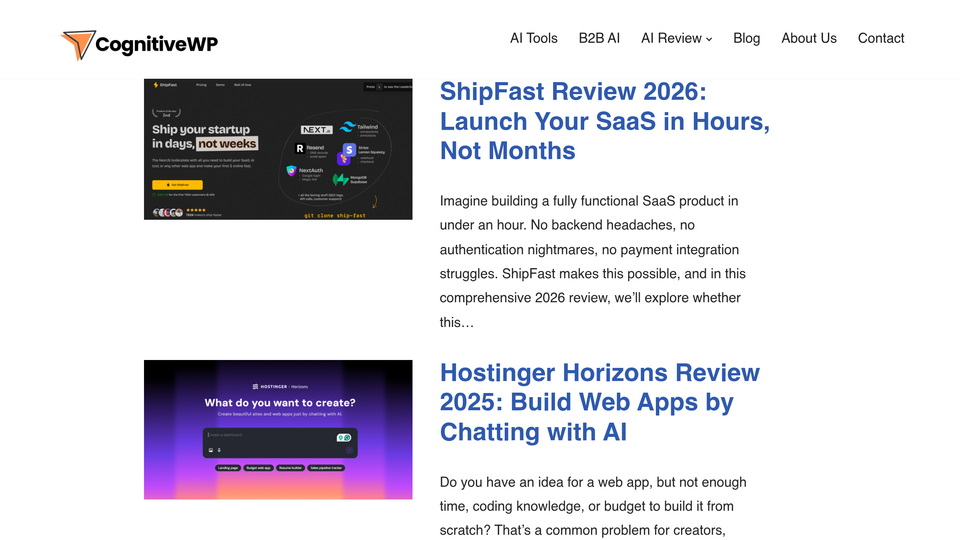Click the CognitiveWP logo

click(x=140, y=45)
